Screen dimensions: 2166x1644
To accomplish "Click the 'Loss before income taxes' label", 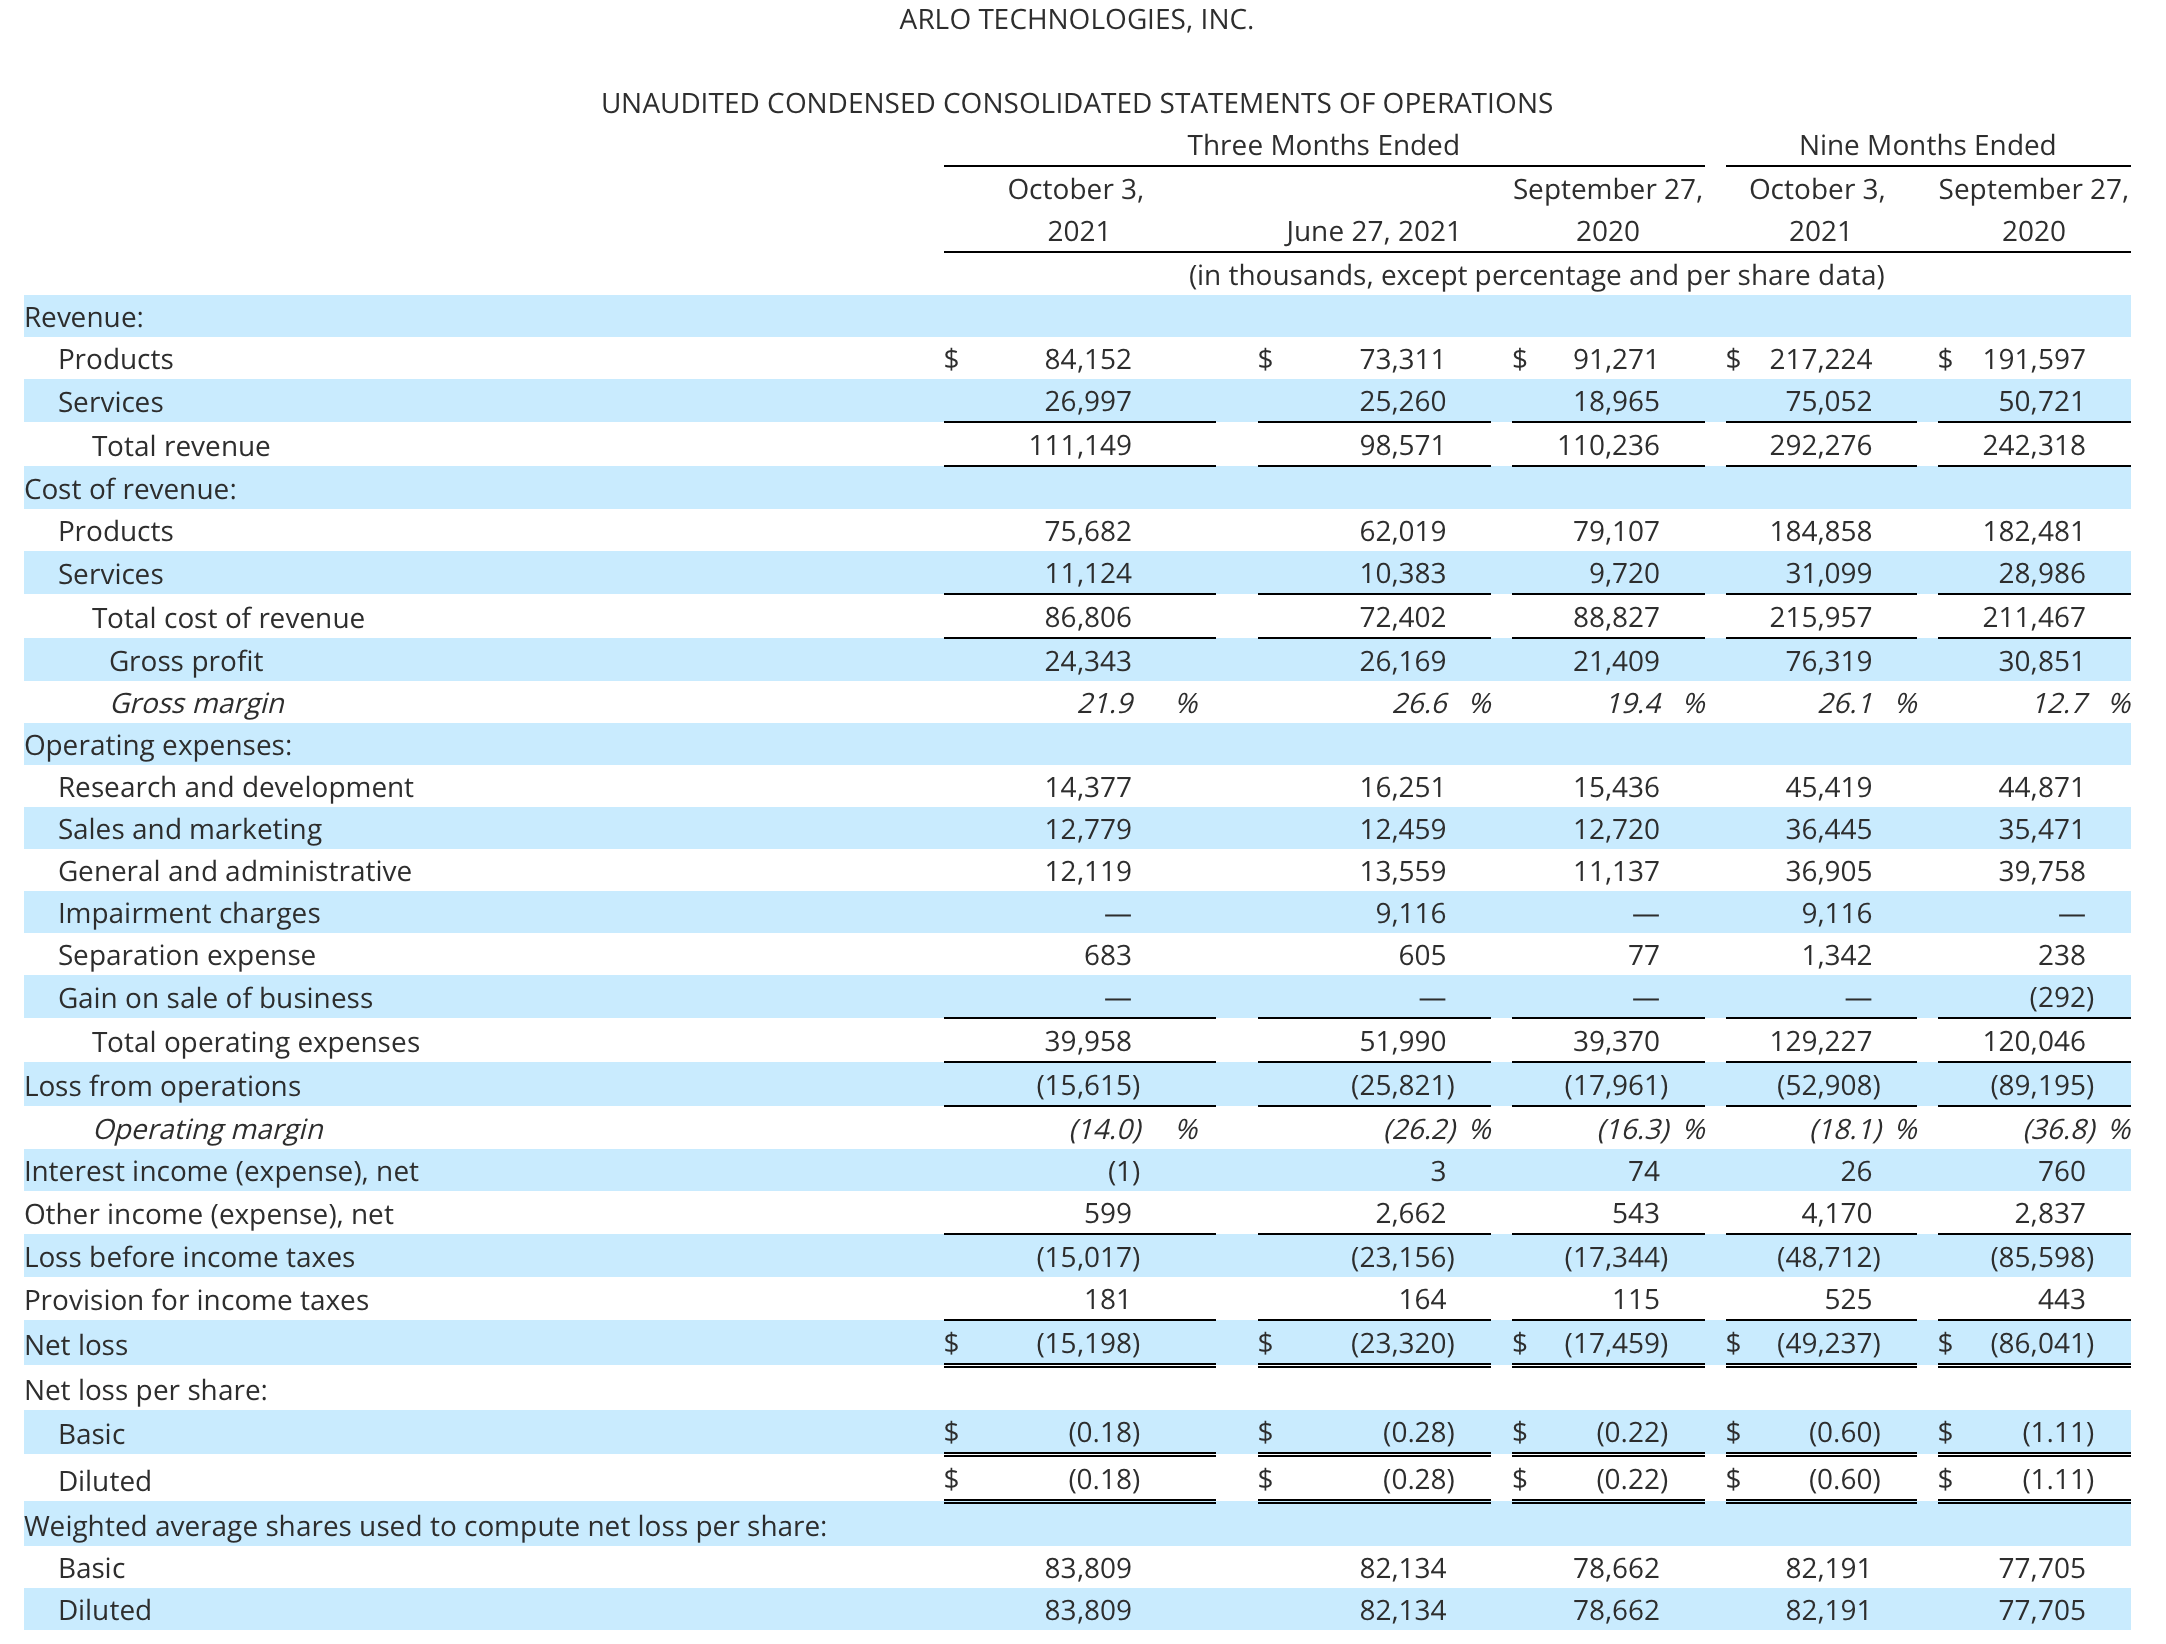I will pyautogui.click(x=189, y=1257).
